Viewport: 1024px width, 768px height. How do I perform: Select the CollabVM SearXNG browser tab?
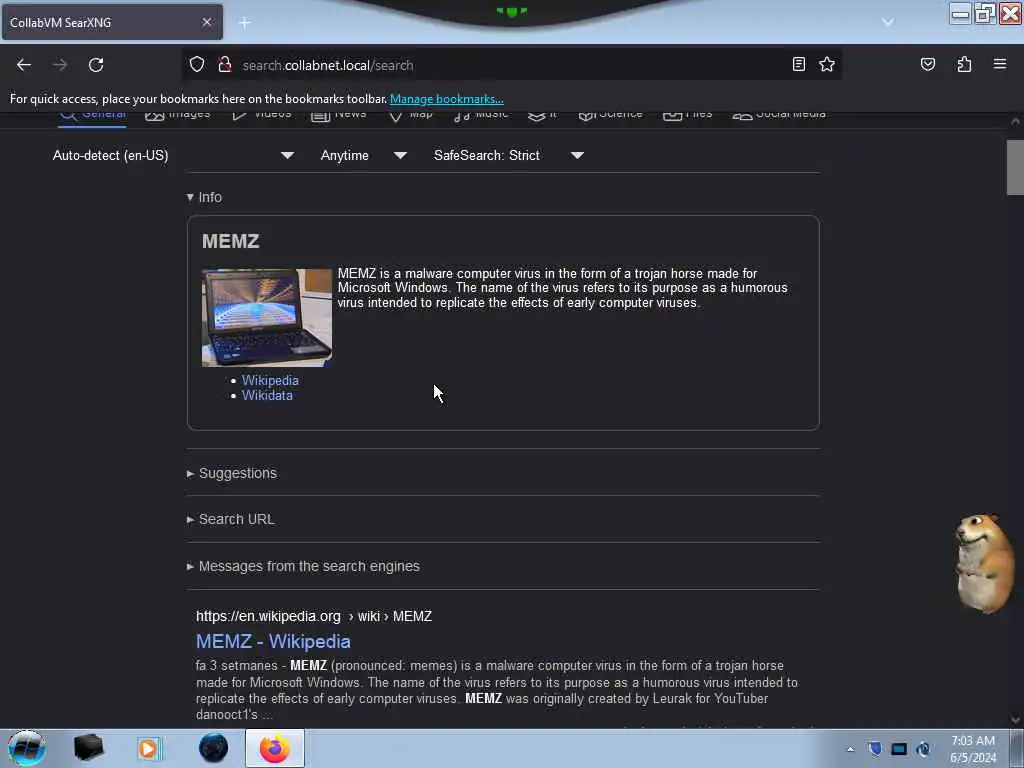(x=112, y=22)
